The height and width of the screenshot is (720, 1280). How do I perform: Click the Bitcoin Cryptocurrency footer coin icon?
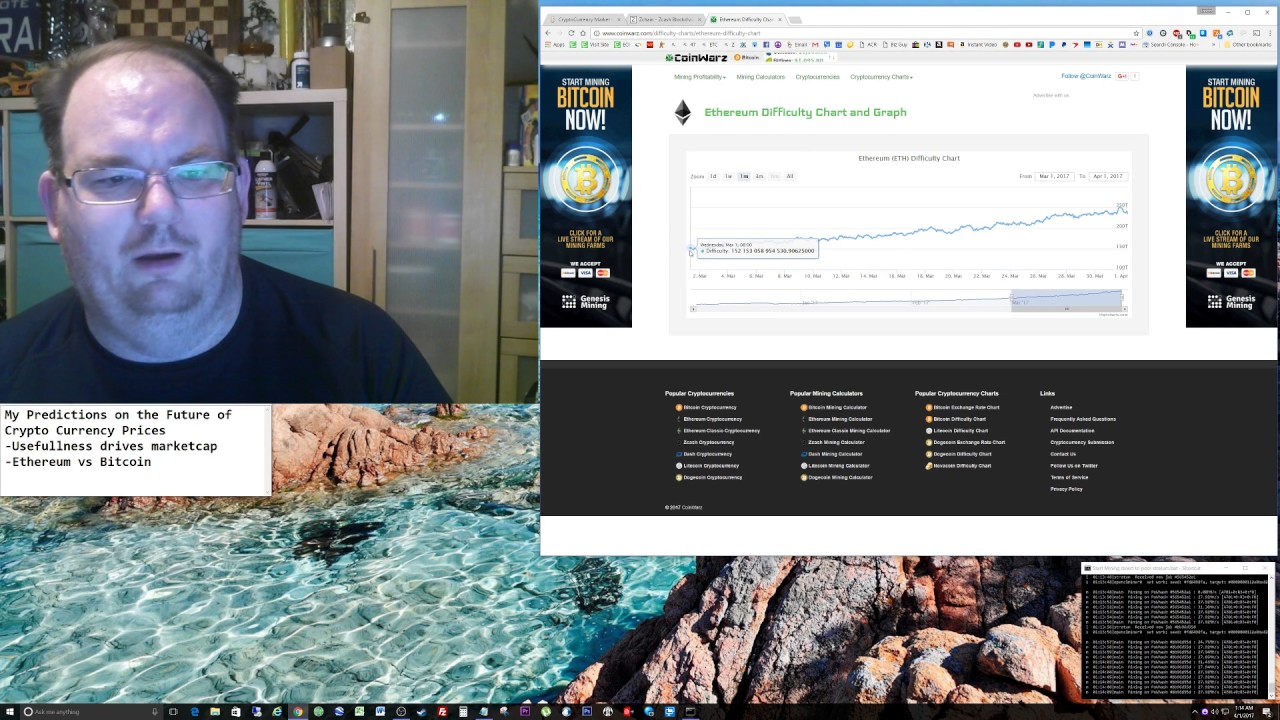[x=679, y=407]
